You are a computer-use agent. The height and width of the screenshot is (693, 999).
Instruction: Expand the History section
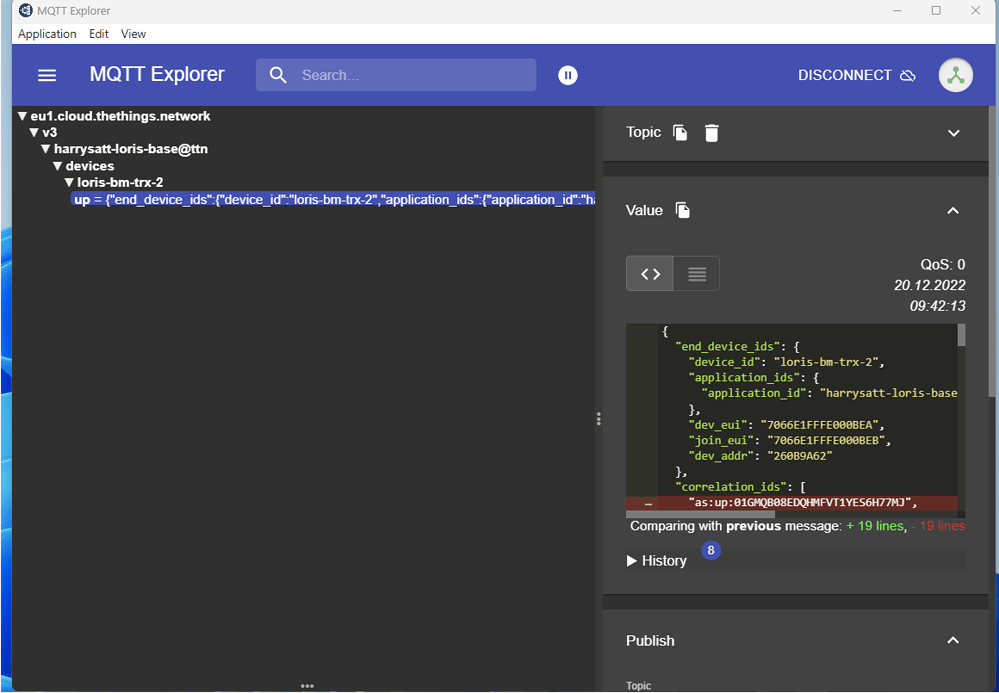[657, 561]
